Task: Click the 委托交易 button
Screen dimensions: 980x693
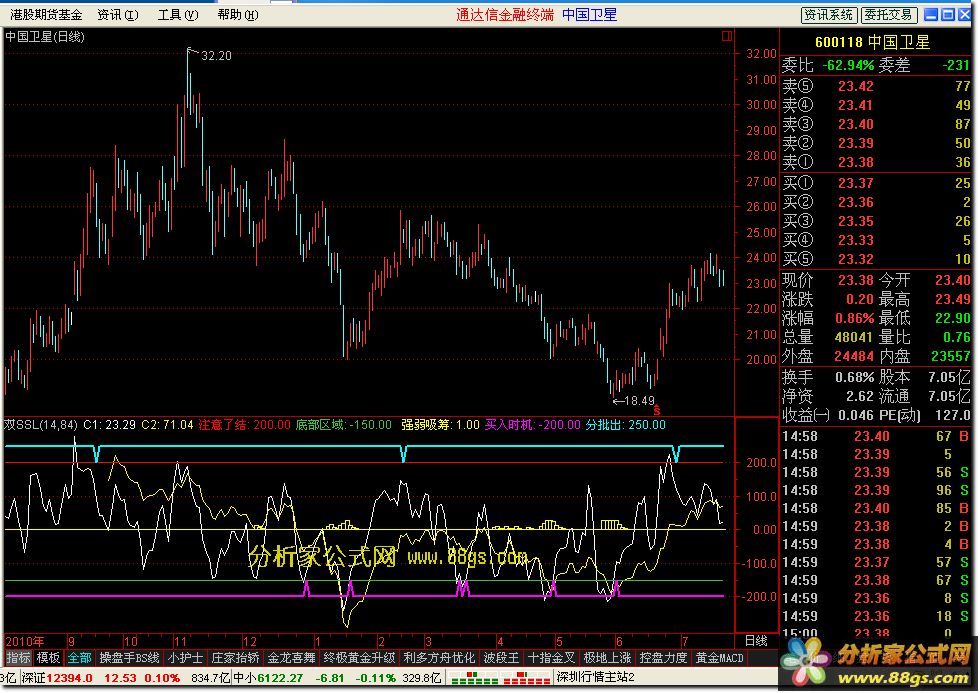Action: point(889,14)
